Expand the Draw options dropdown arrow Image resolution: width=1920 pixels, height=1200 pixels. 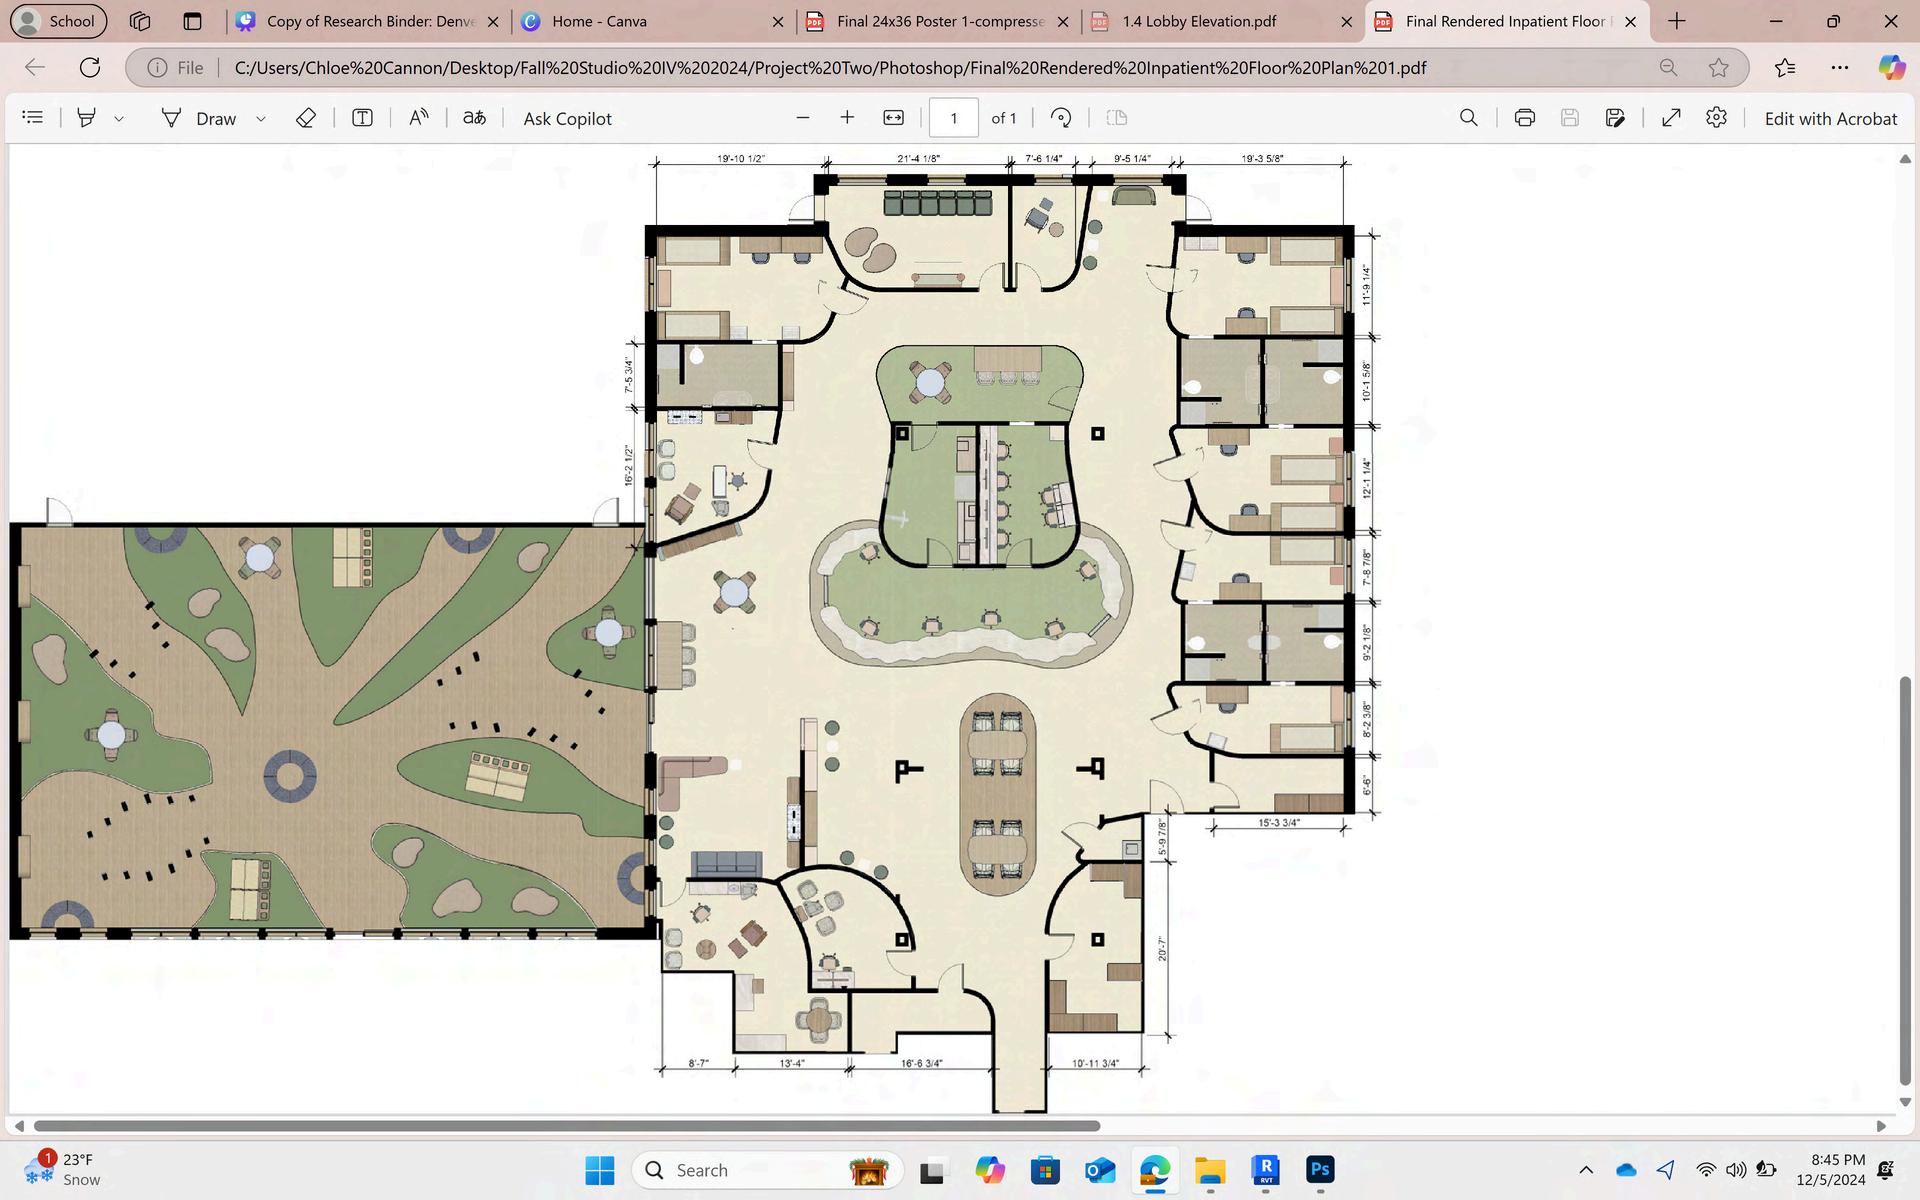261,119
